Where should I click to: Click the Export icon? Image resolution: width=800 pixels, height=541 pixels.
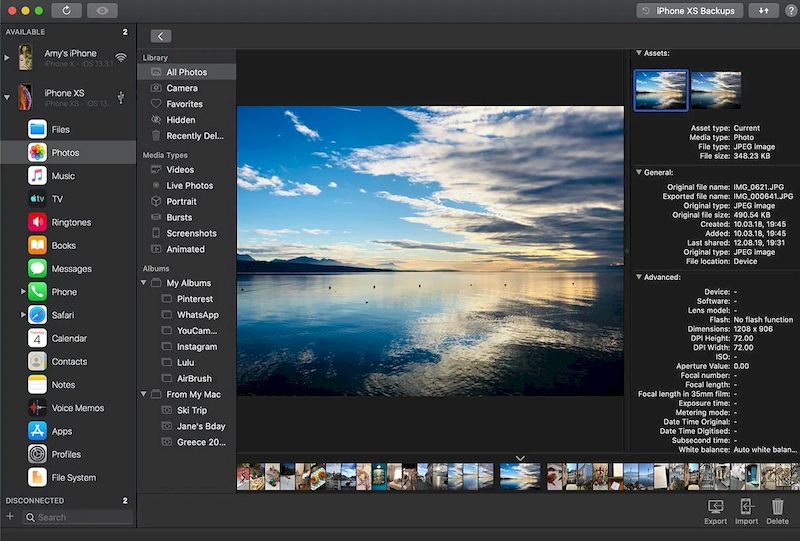(x=715, y=508)
